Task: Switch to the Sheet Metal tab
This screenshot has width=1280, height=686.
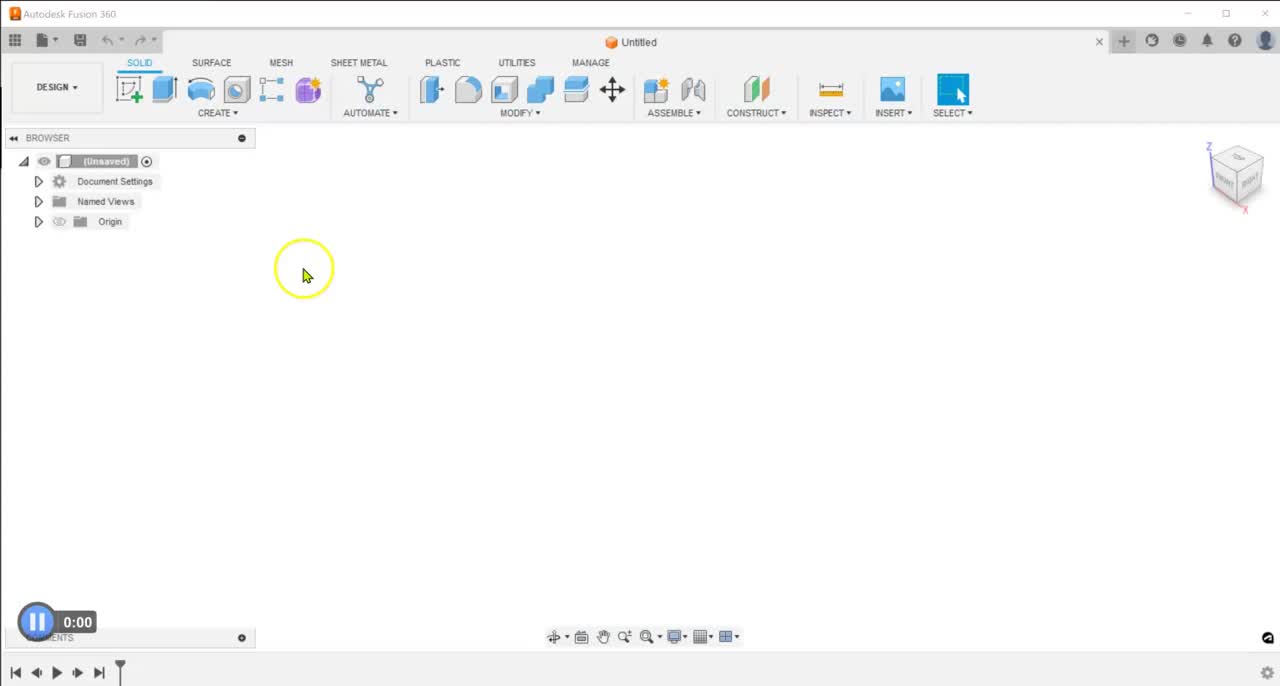Action: click(x=358, y=62)
